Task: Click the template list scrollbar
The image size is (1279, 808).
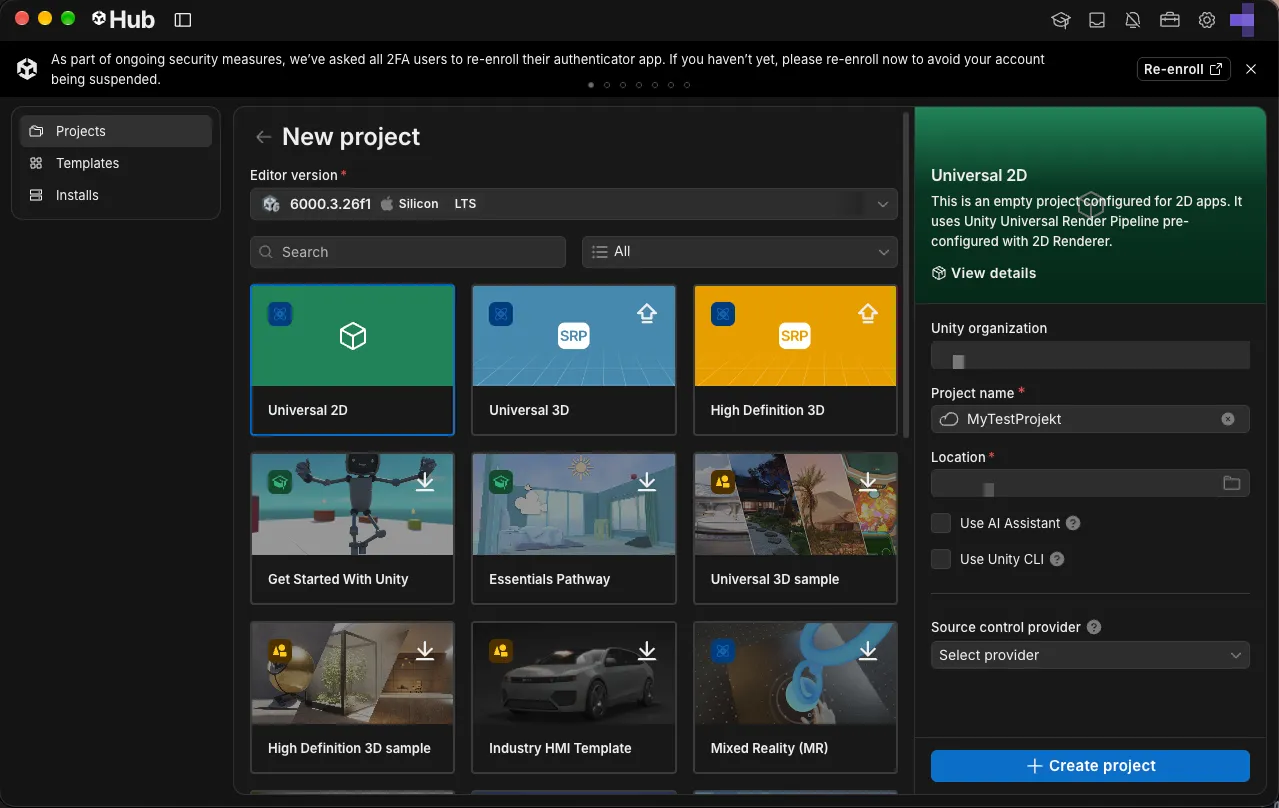Action: point(906,275)
